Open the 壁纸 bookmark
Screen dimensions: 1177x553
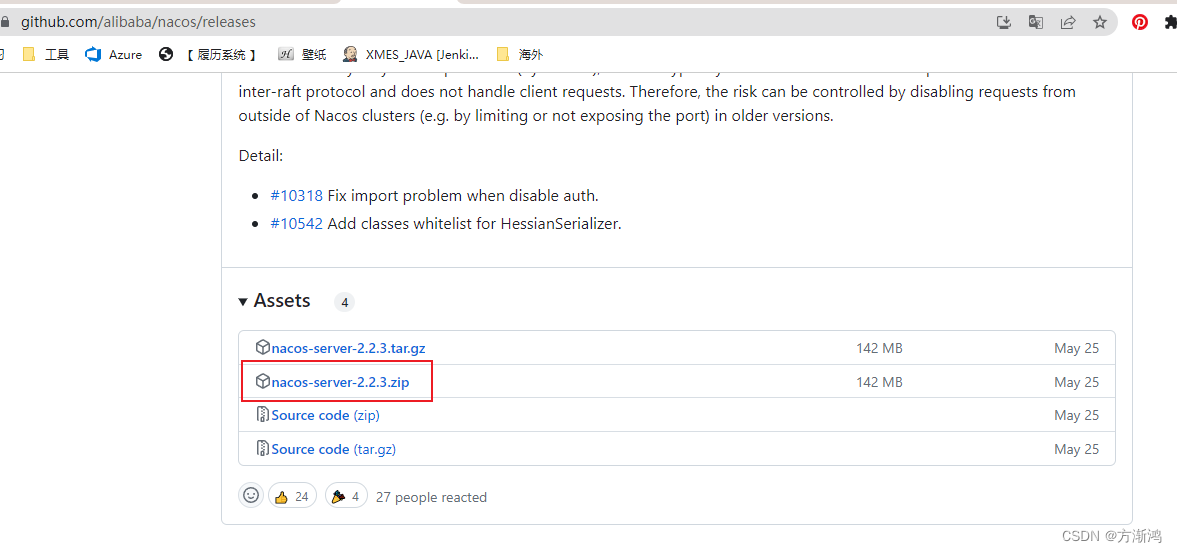(x=303, y=54)
